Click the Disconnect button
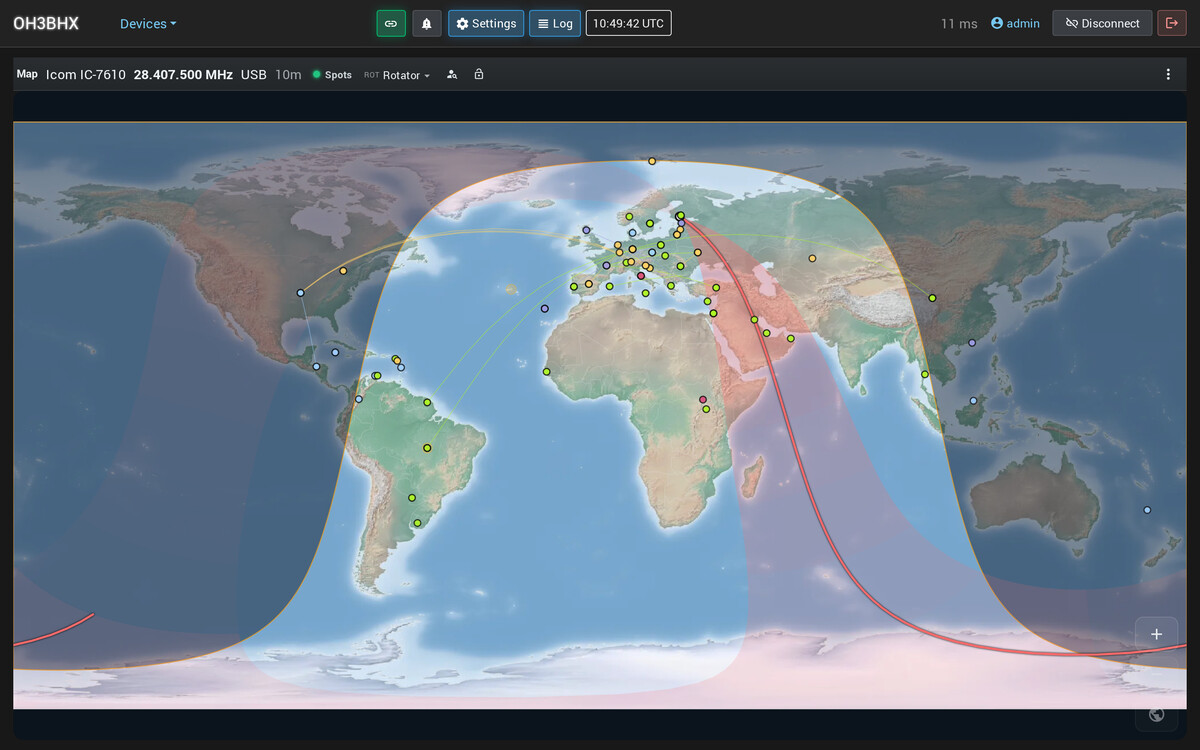This screenshot has width=1200, height=750. click(x=1102, y=23)
